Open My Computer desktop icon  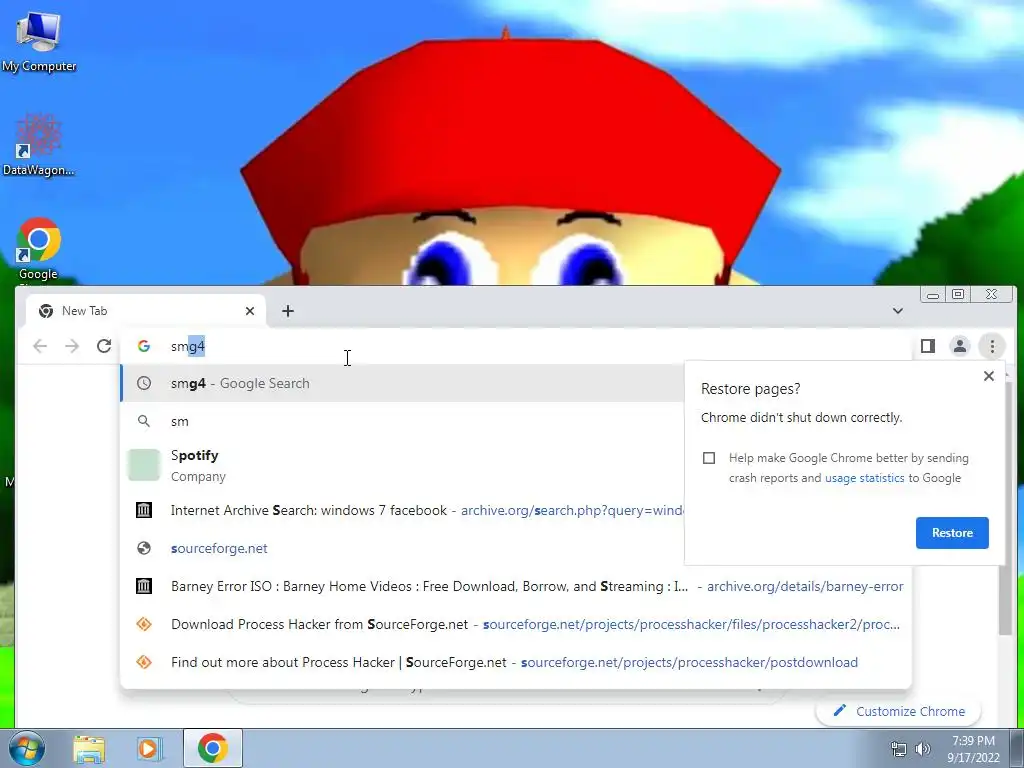(x=38, y=42)
